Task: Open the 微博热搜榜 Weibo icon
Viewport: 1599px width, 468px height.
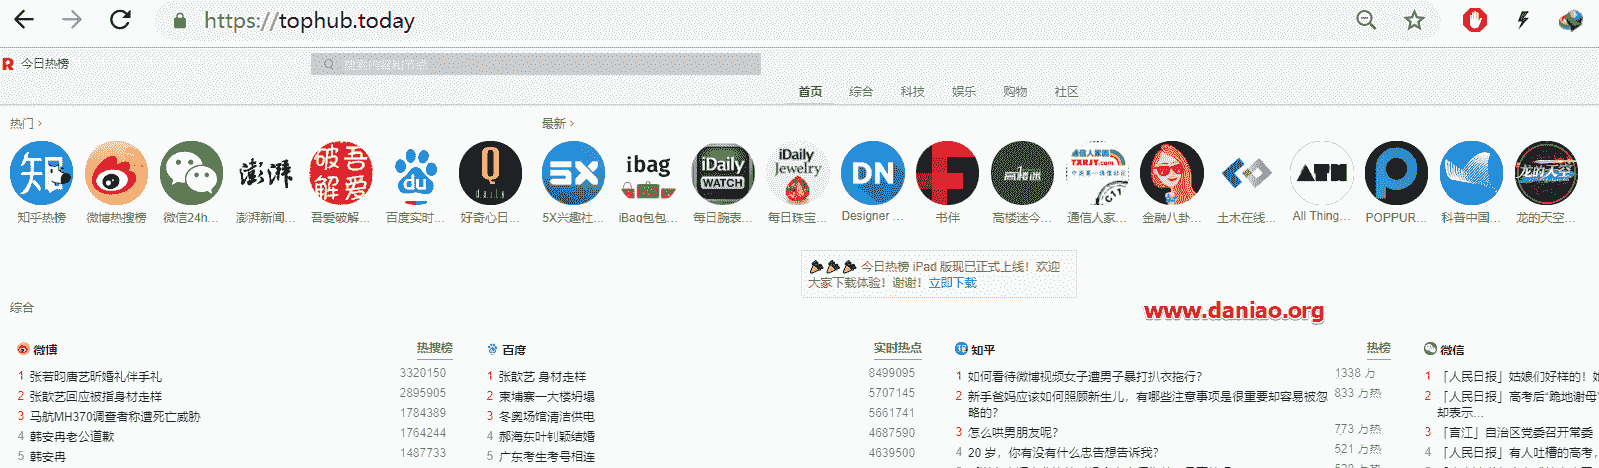Action: (x=116, y=173)
